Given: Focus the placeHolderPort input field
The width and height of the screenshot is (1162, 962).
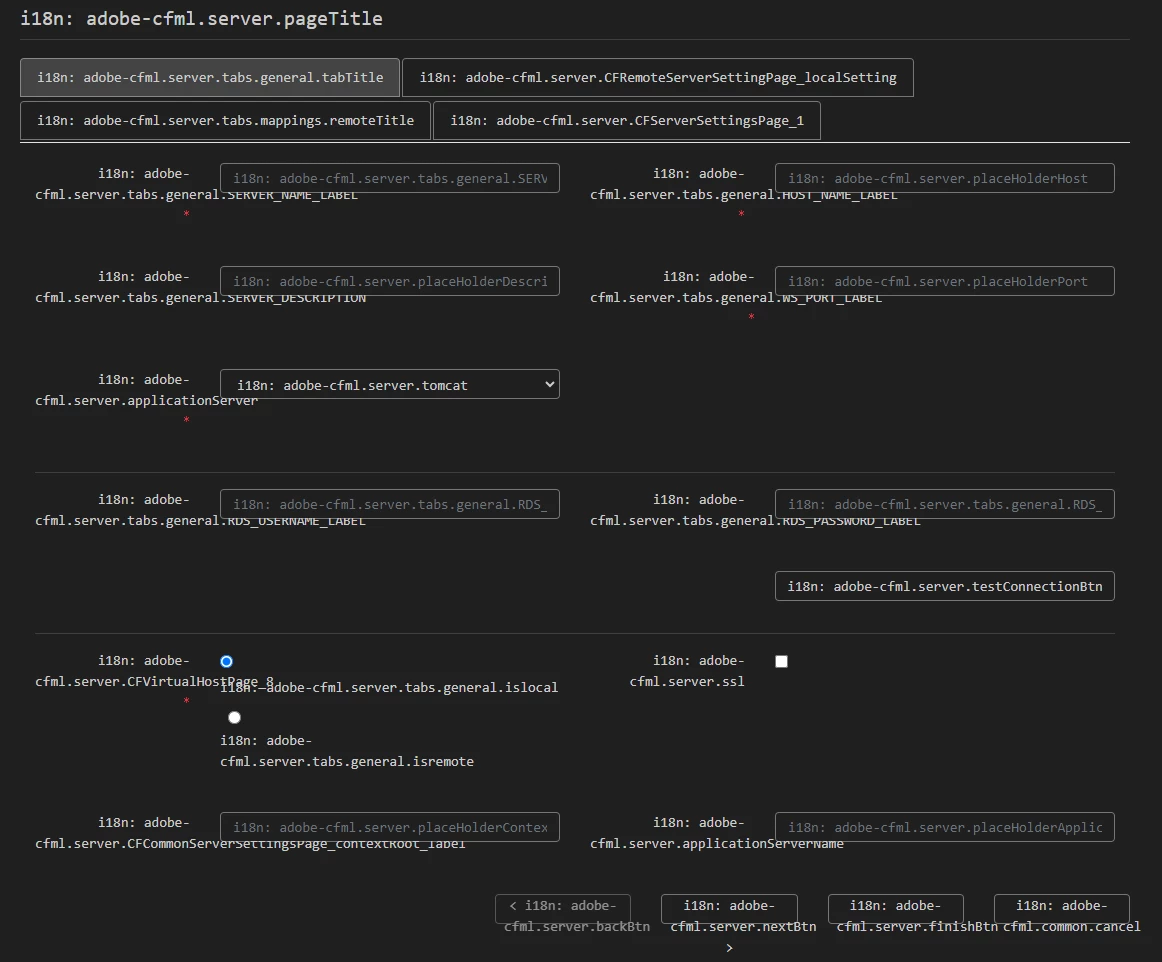Looking at the screenshot, I should click(x=944, y=282).
